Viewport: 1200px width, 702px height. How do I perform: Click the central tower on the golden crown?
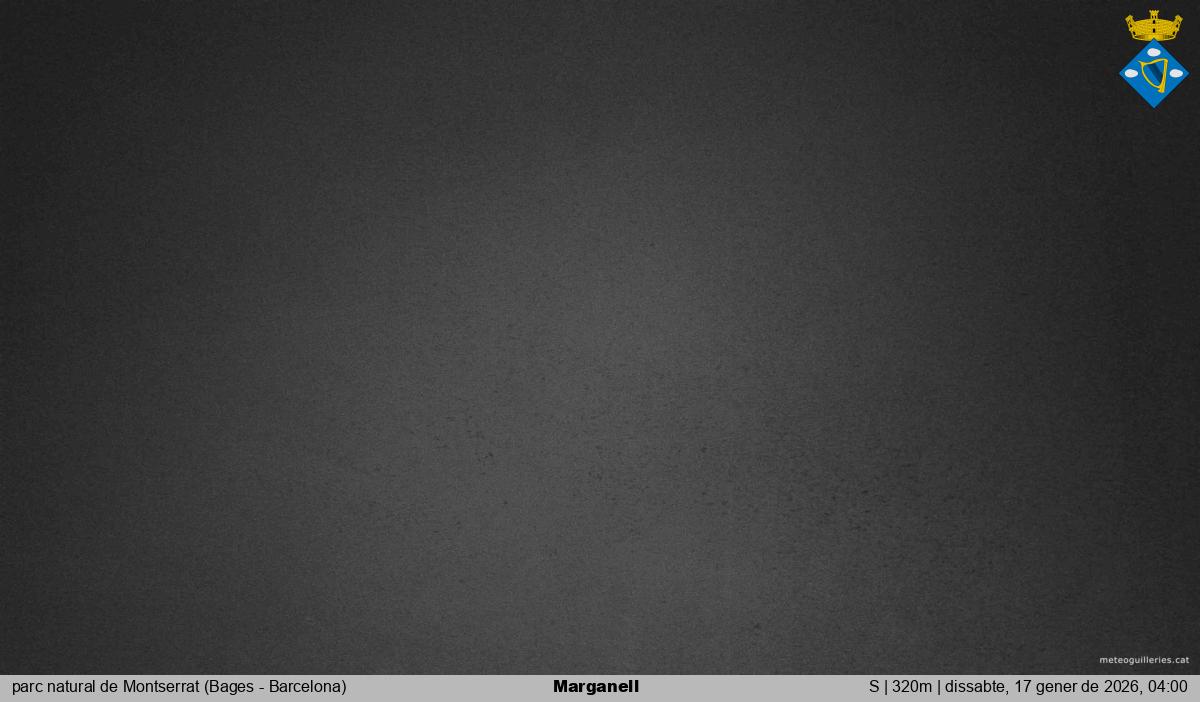coord(1153,16)
